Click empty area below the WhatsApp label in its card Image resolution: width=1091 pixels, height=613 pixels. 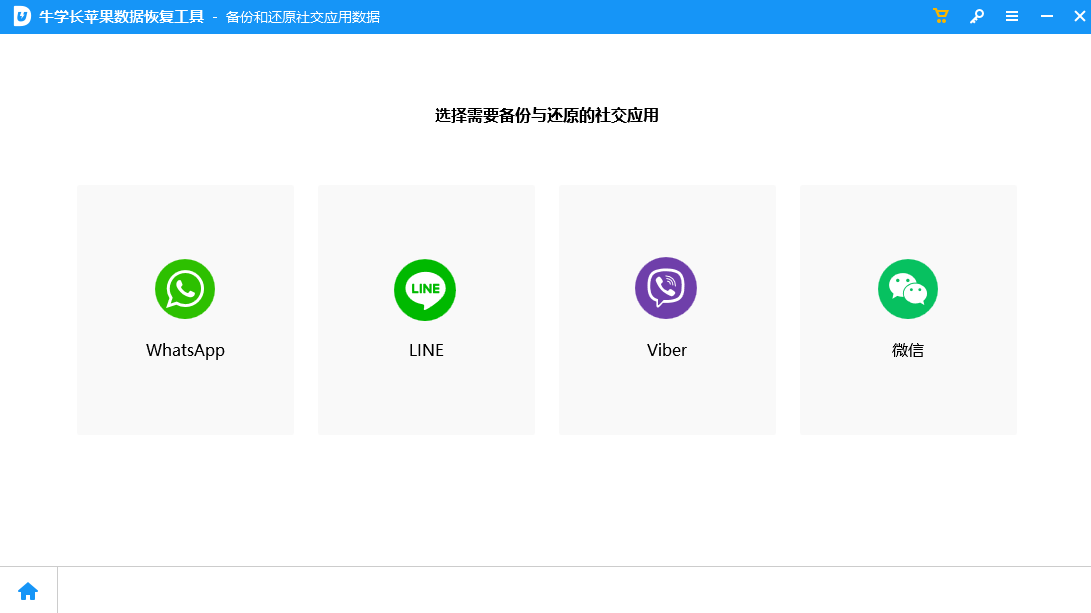[x=185, y=400]
